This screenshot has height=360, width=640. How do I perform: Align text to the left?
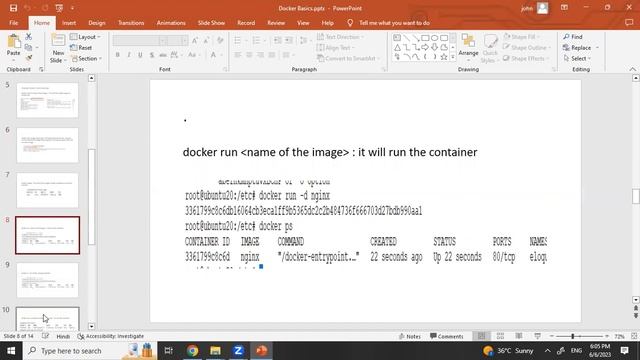click(238, 55)
